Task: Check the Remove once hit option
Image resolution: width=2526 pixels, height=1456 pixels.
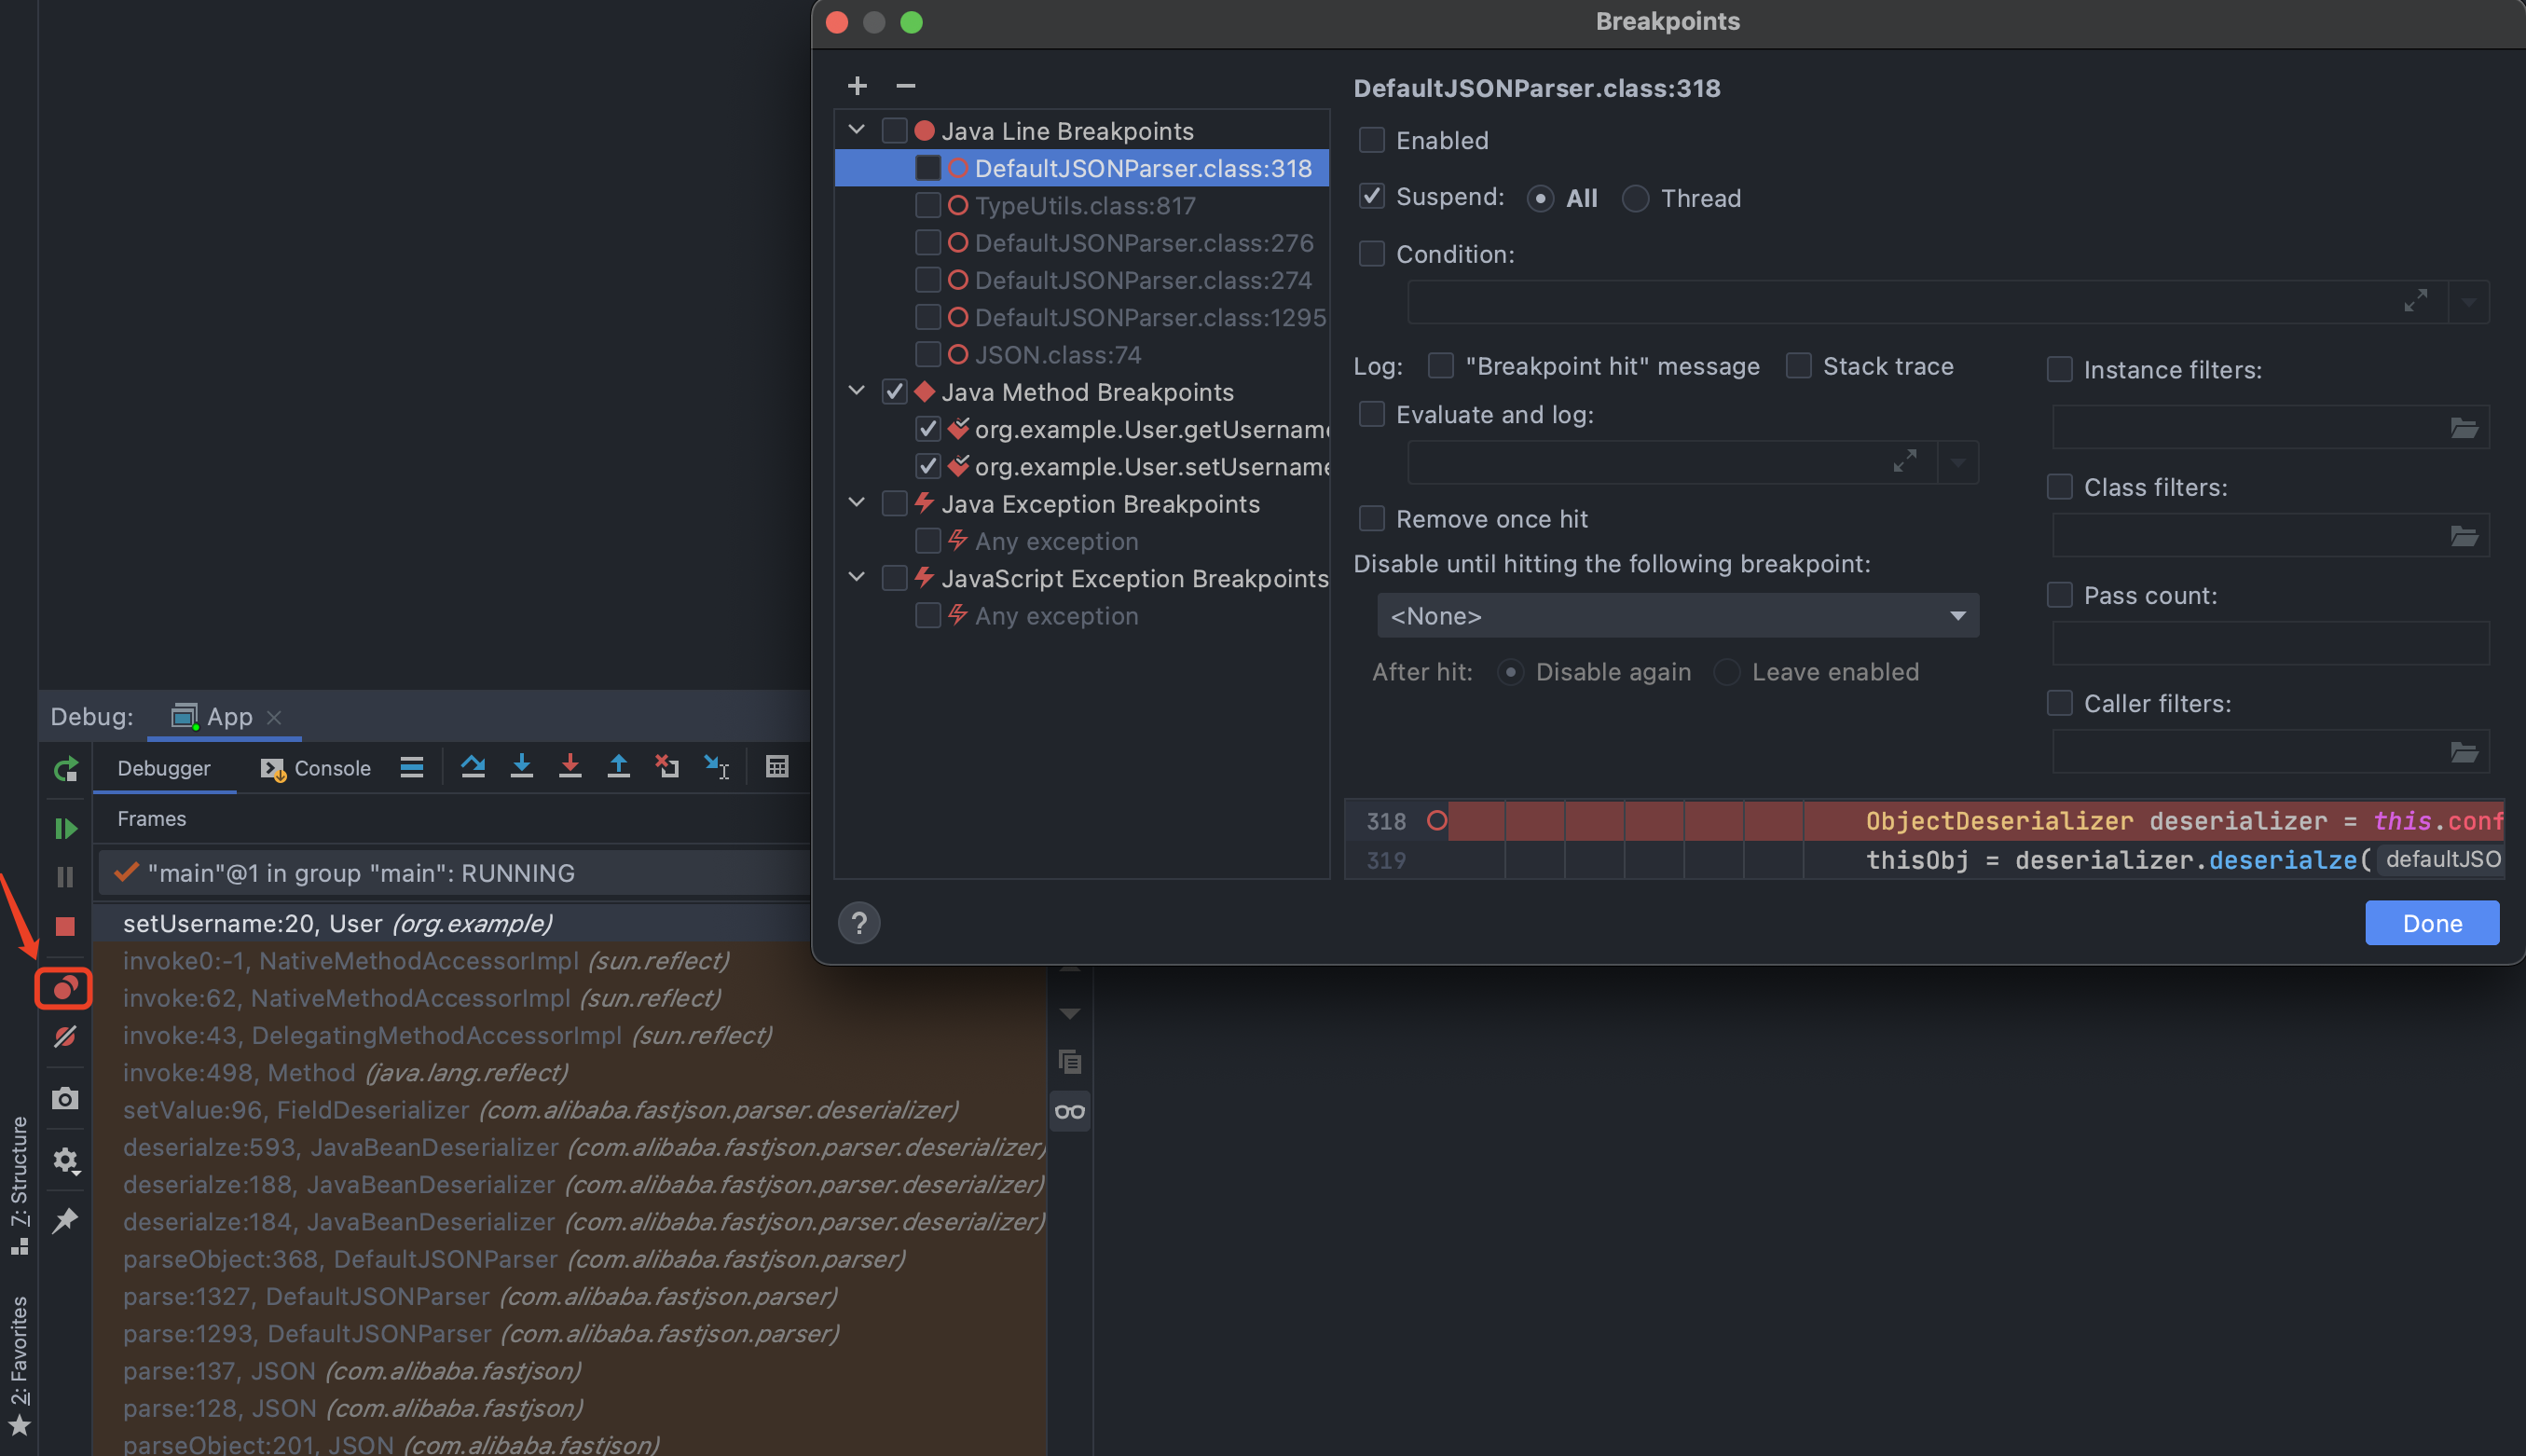Action: click(x=1372, y=518)
